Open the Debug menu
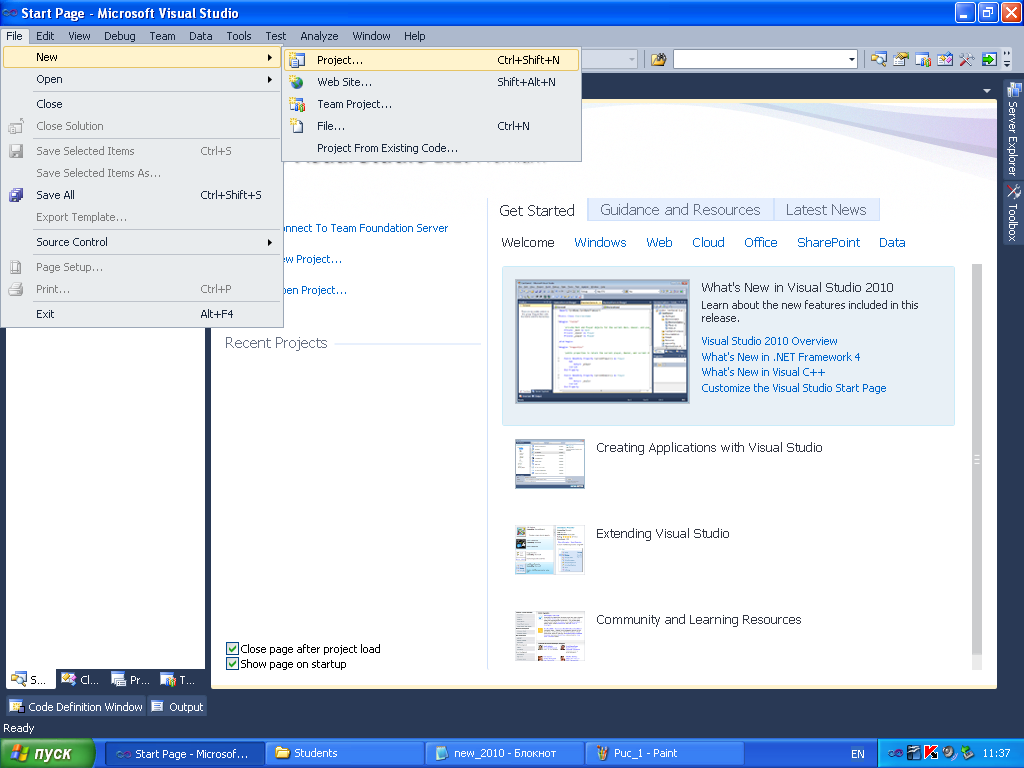Screen dimensions: 1024x768 [120, 36]
